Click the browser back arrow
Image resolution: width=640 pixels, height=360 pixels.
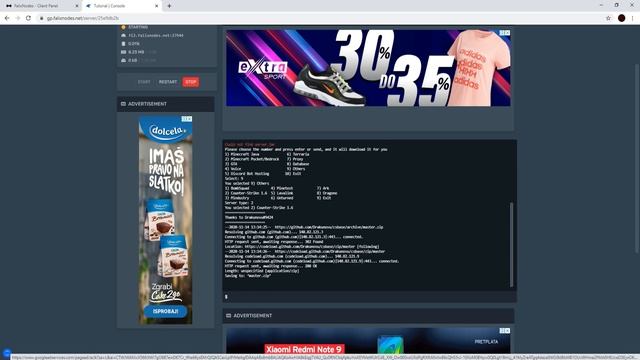(x=7, y=18)
